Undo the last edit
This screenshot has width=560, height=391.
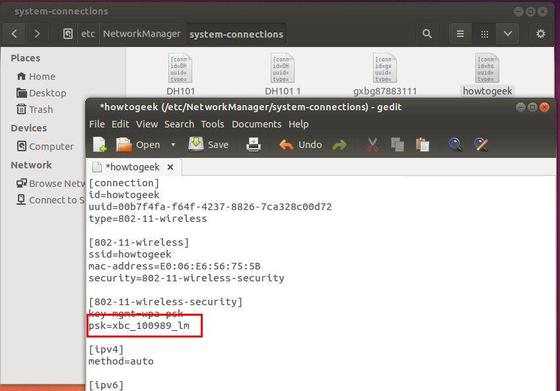tap(300, 145)
